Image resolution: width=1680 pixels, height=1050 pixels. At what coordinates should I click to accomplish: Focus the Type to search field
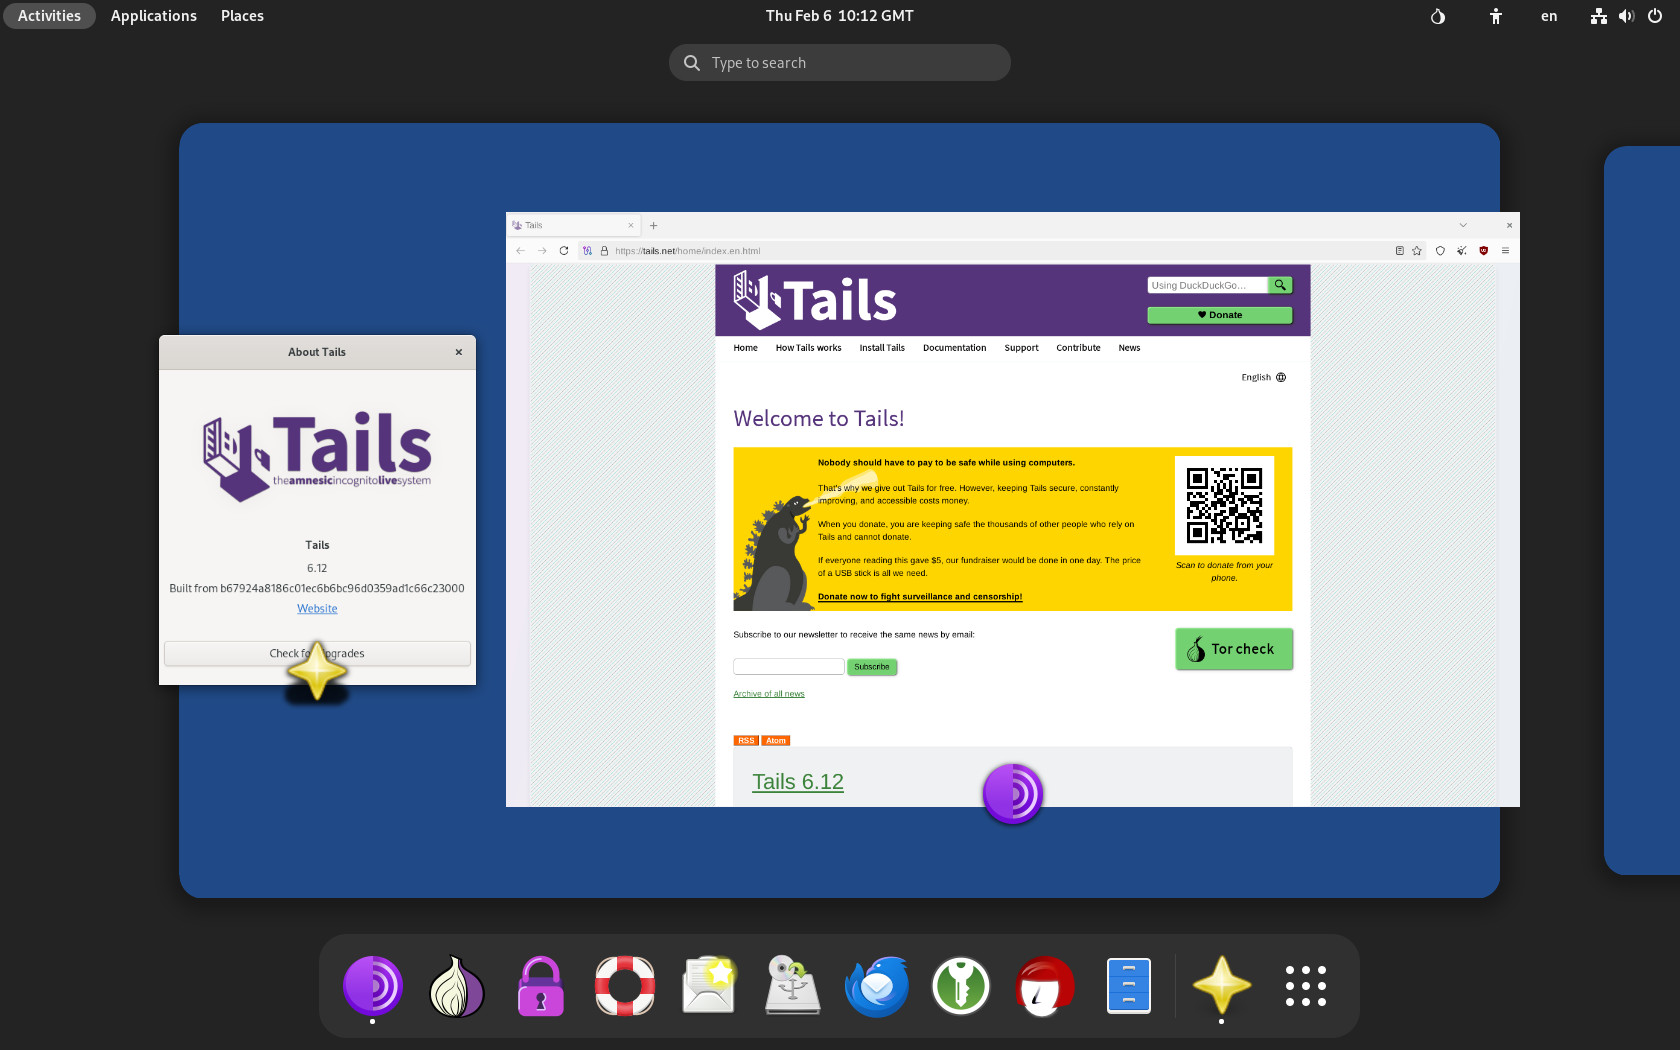(840, 63)
